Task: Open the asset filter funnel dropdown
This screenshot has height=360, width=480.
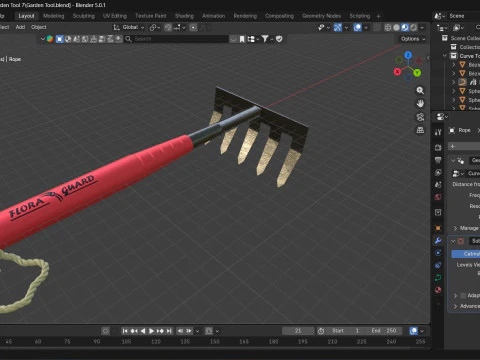Action: [x=267, y=39]
